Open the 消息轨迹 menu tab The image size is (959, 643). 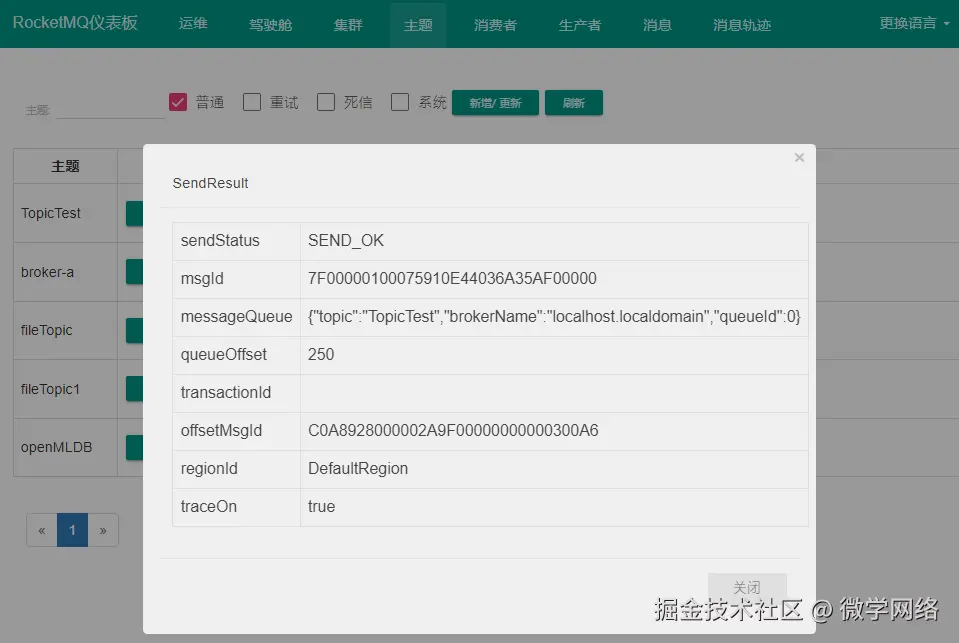click(x=742, y=24)
